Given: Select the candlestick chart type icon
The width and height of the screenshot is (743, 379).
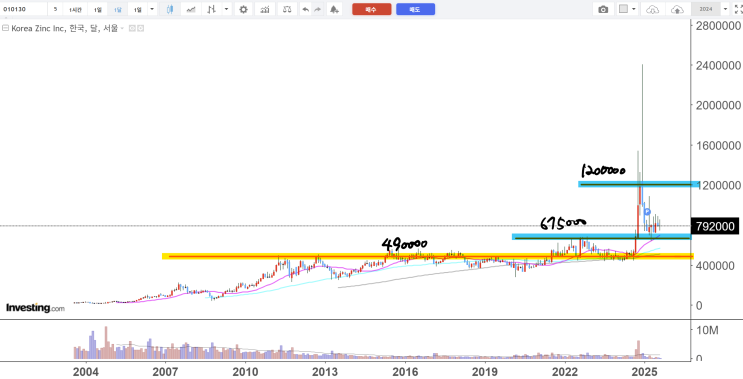Looking at the screenshot, I should [x=170, y=9].
